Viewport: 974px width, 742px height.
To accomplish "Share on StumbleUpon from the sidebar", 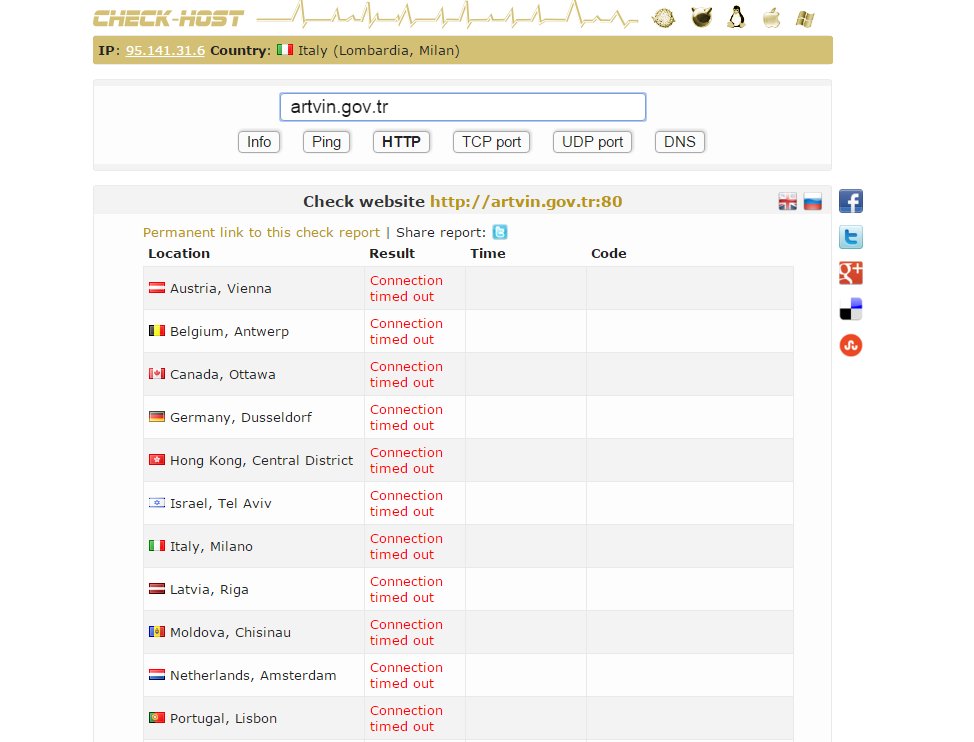I will (x=851, y=345).
